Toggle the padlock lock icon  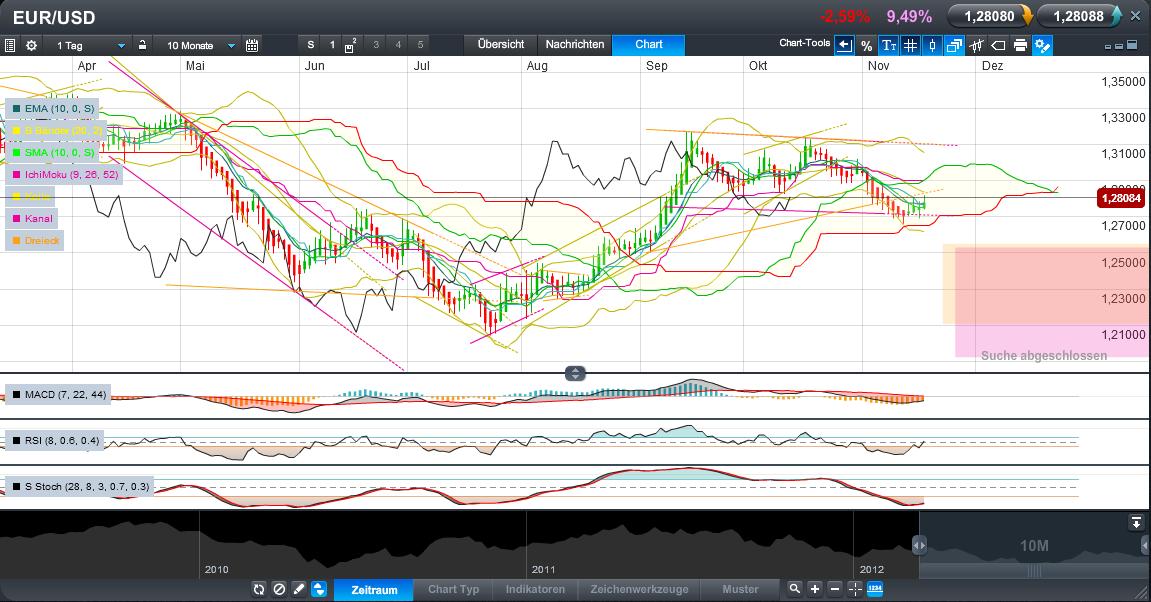[x=142, y=45]
